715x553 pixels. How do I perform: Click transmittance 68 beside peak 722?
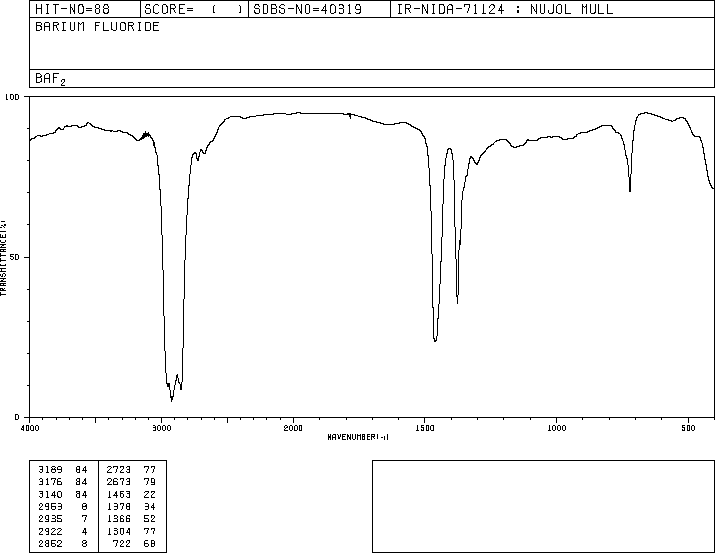point(150,544)
